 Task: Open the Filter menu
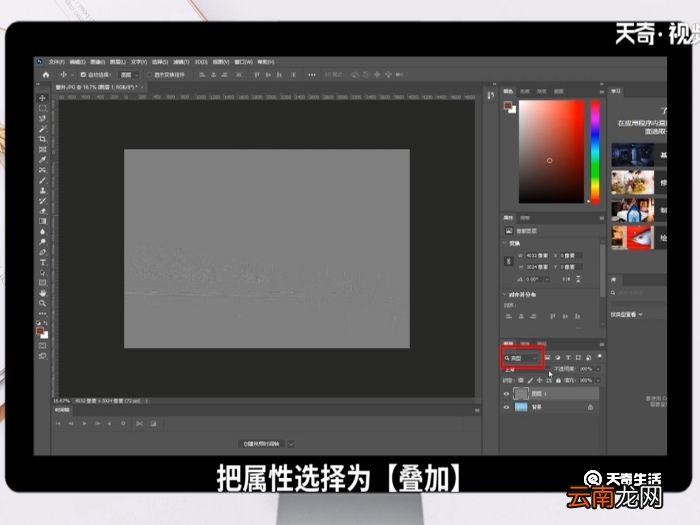[x=181, y=62]
